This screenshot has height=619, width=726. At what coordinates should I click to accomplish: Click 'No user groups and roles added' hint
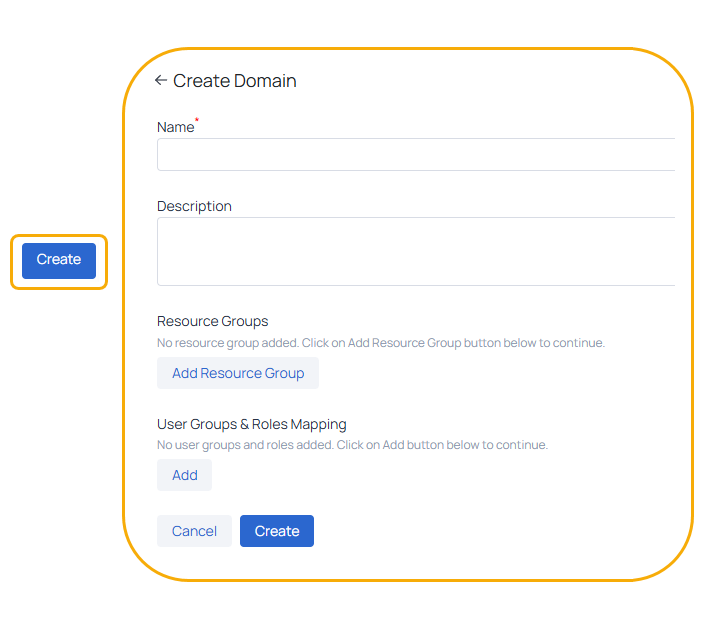[245, 445]
